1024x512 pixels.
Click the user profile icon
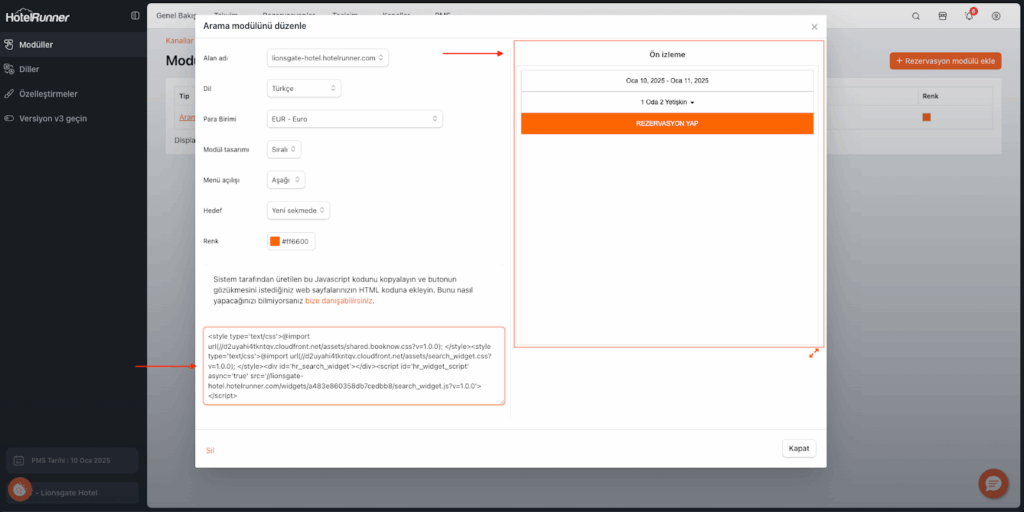[995, 16]
